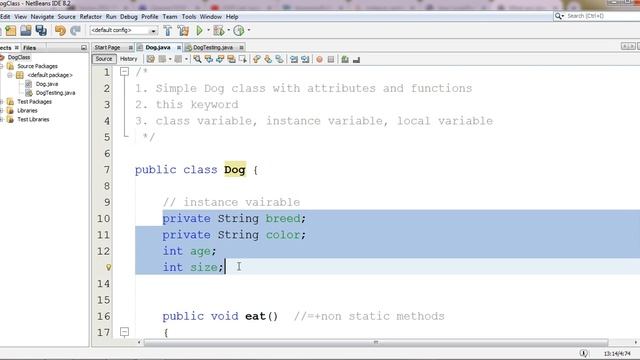Click the Search (Ctrl+I) input field
Image resolution: width=640 pixels, height=360 pixels.
(x=602, y=16)
